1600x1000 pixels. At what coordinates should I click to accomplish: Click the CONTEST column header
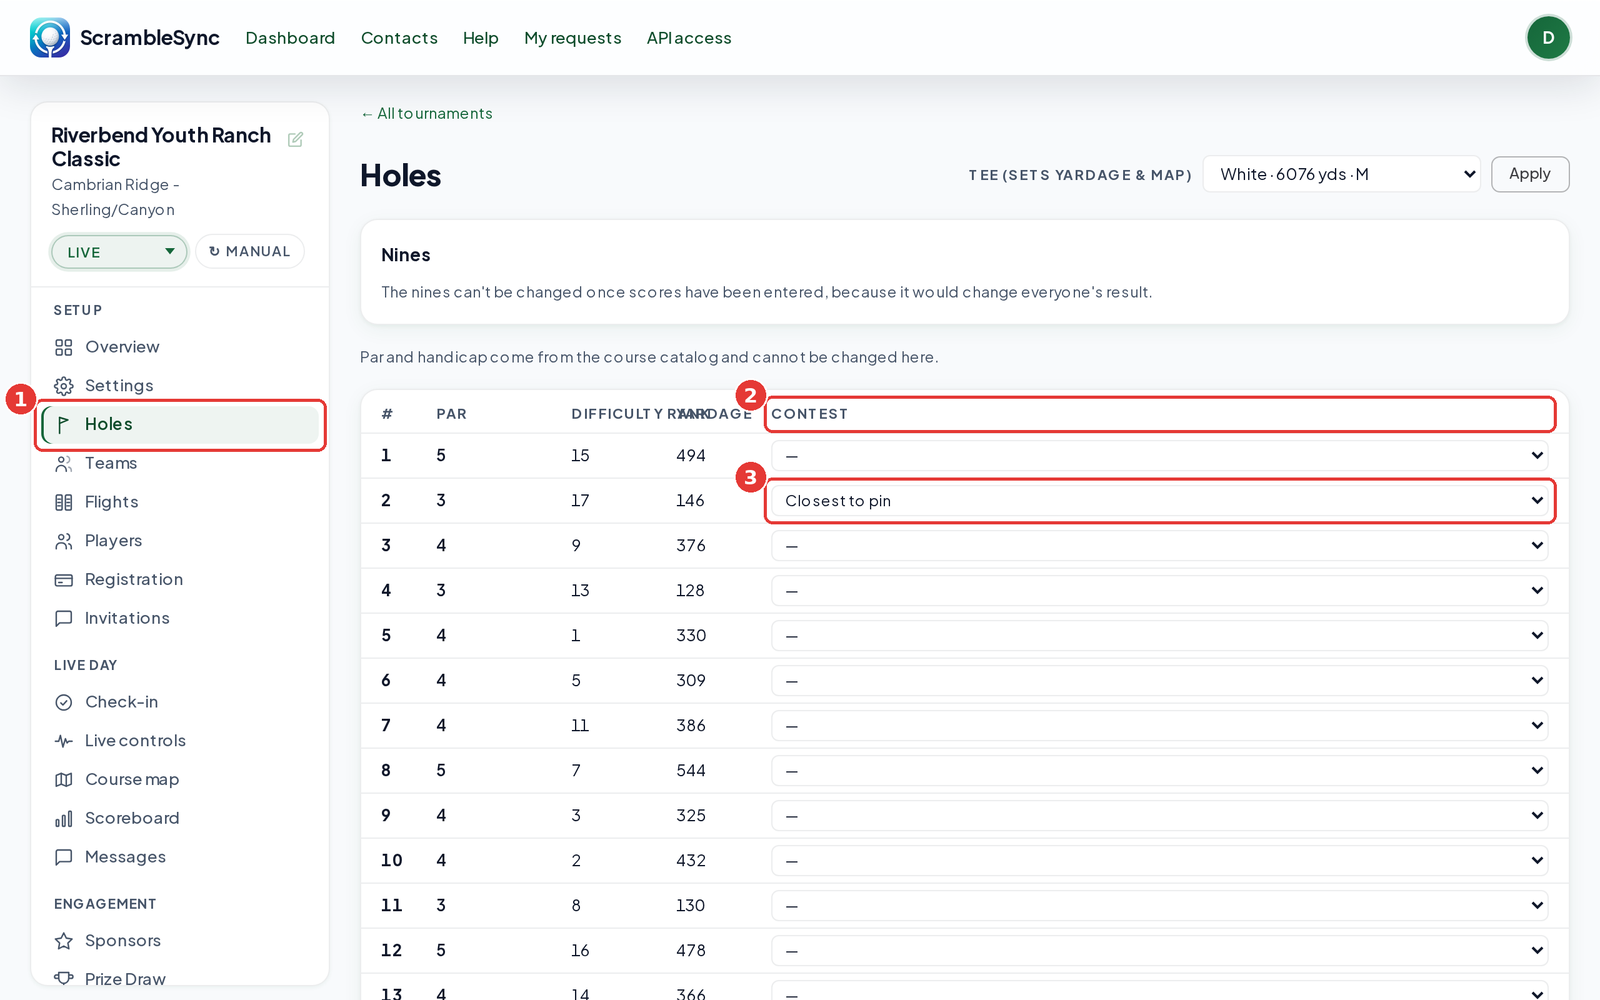(x=809, y=414)
